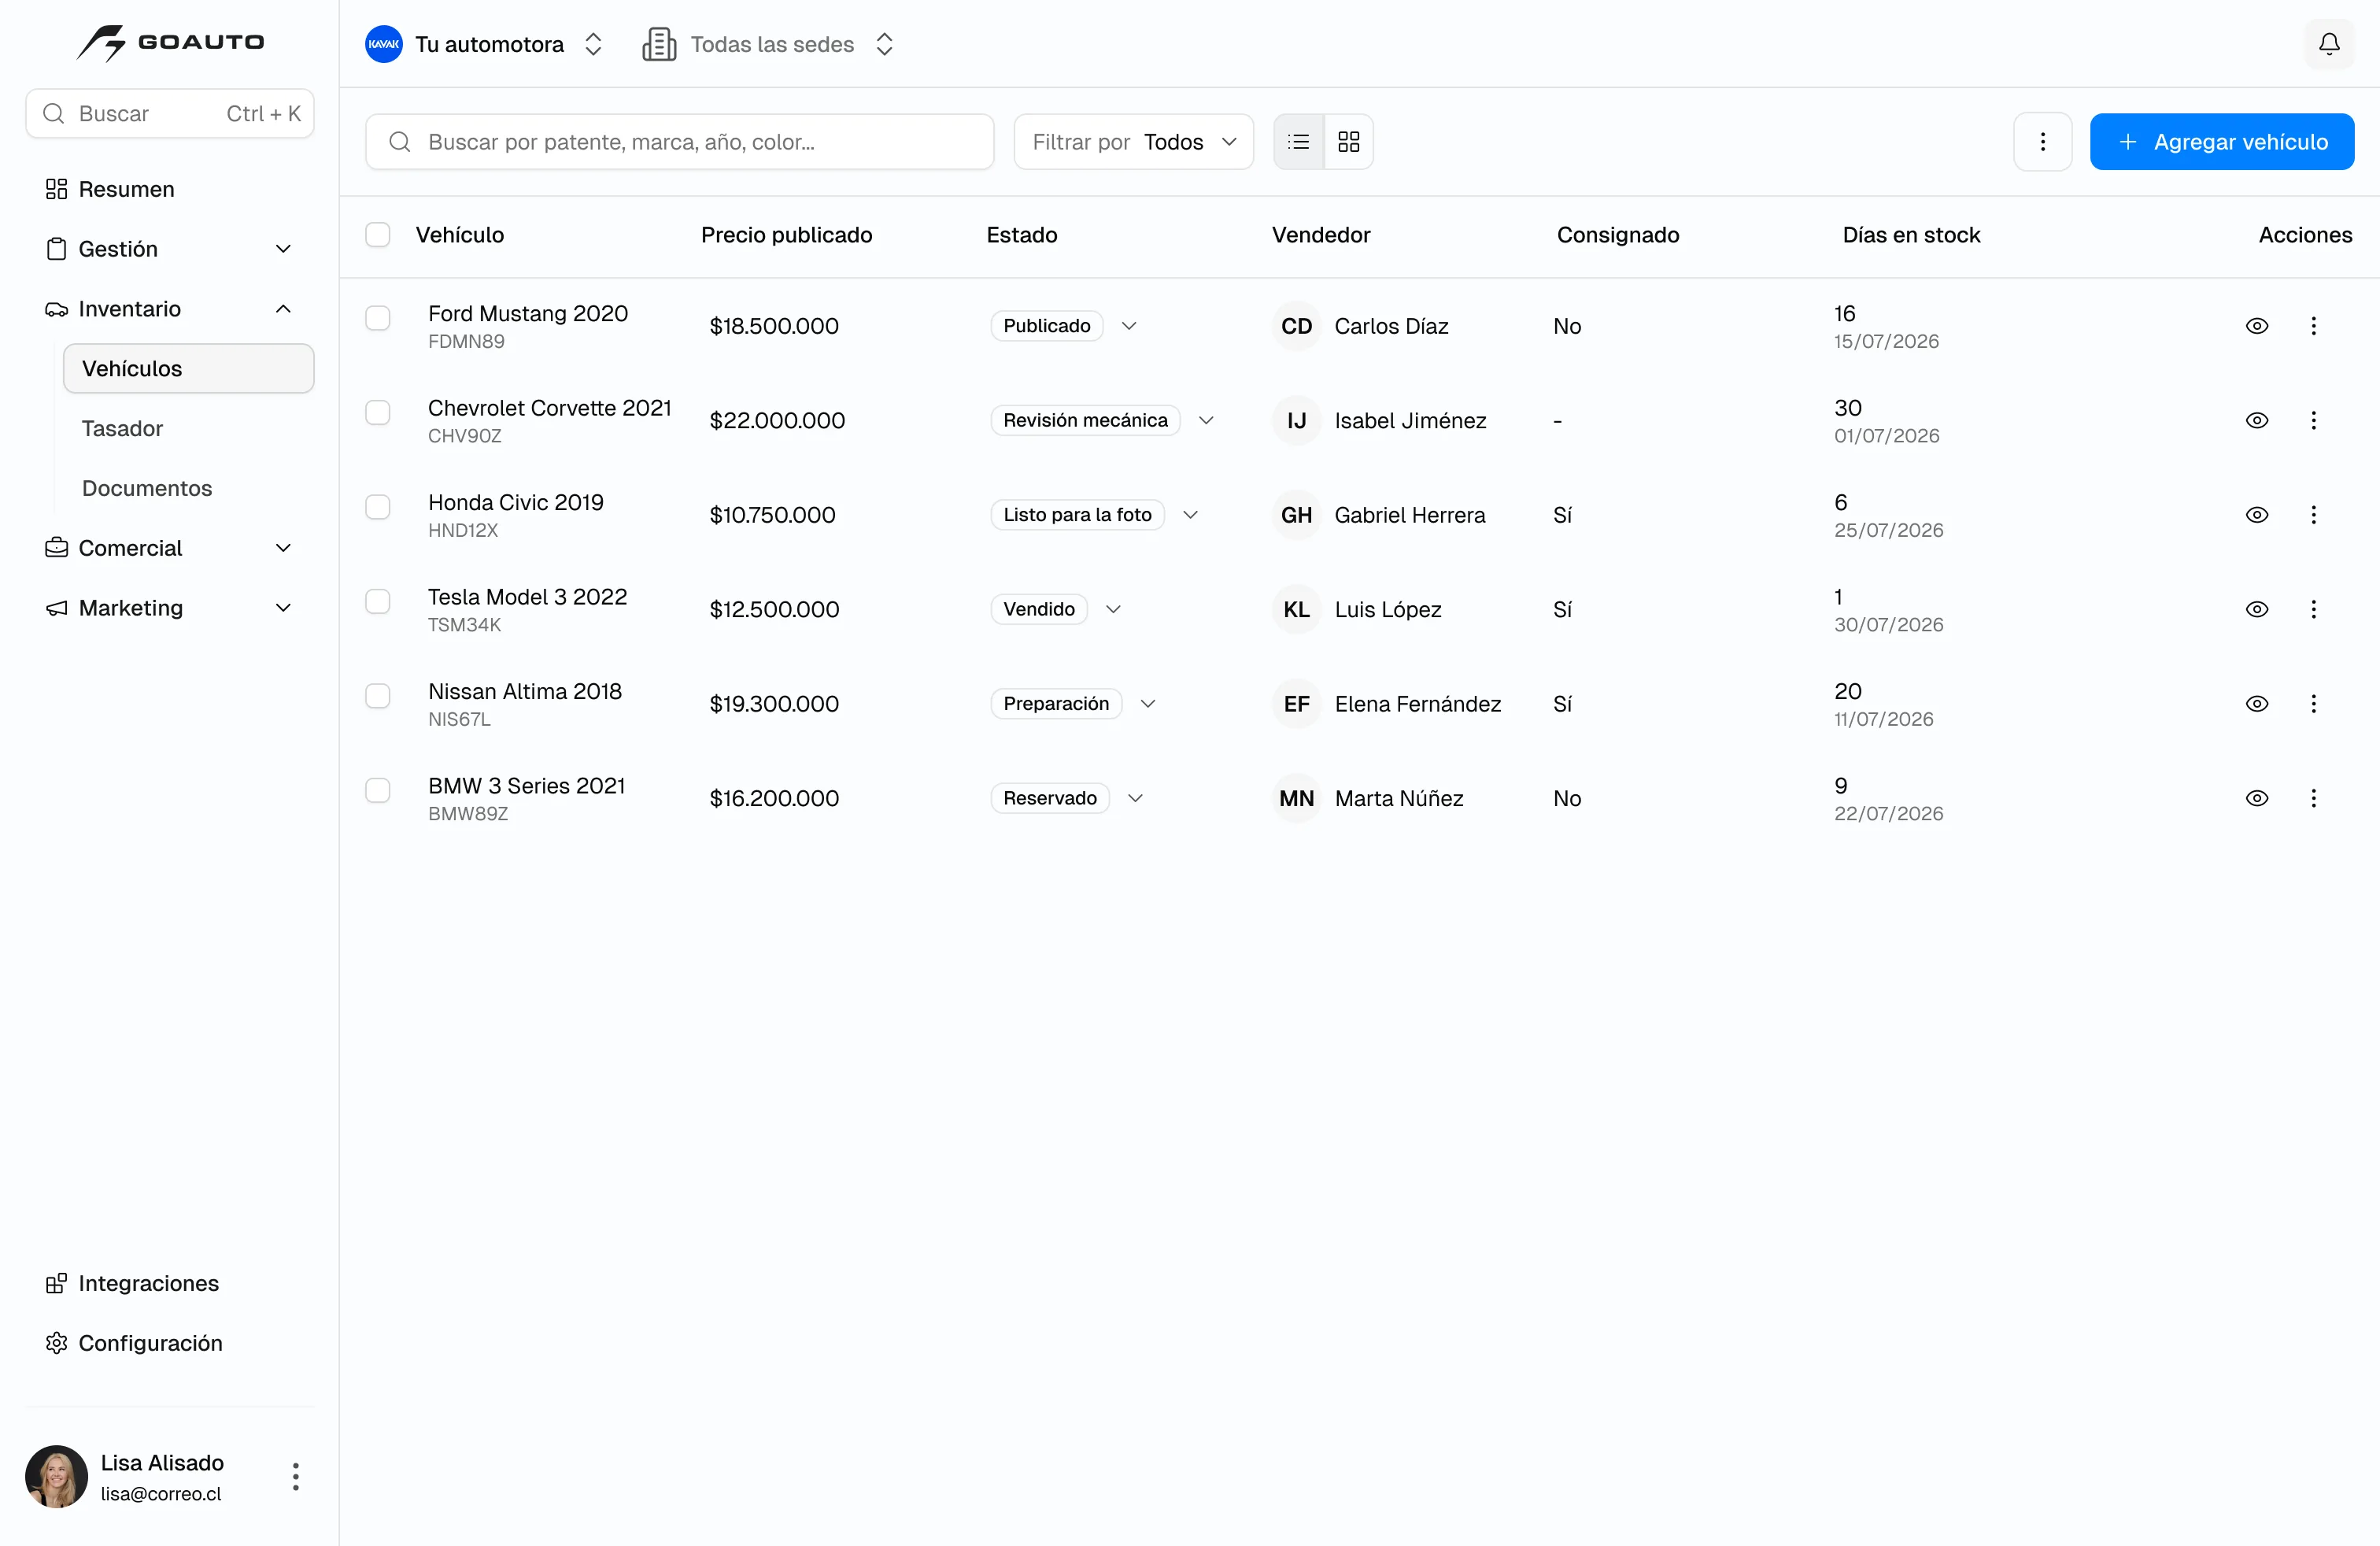Open Documentos under Inventario
2380x1546 pixels.
[x=147, y=488]
